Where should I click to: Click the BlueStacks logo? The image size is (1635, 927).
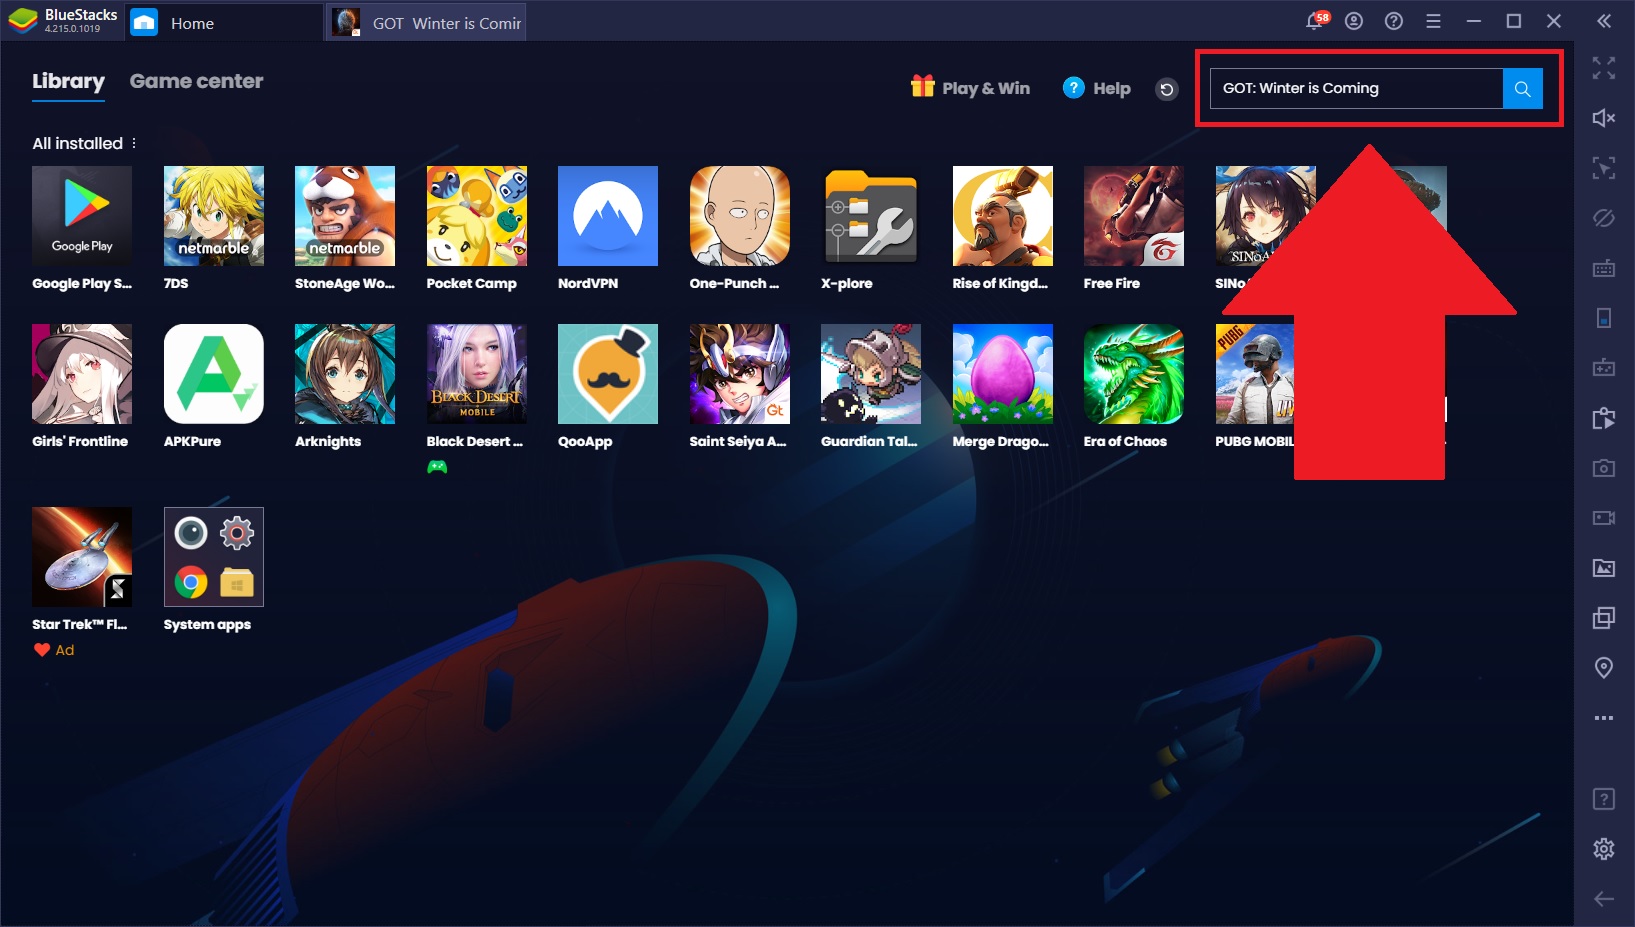[23, 21]
